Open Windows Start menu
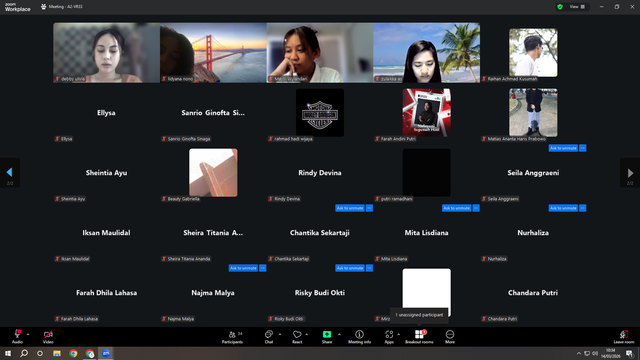 pyautogui.click(x=8, y=353)
